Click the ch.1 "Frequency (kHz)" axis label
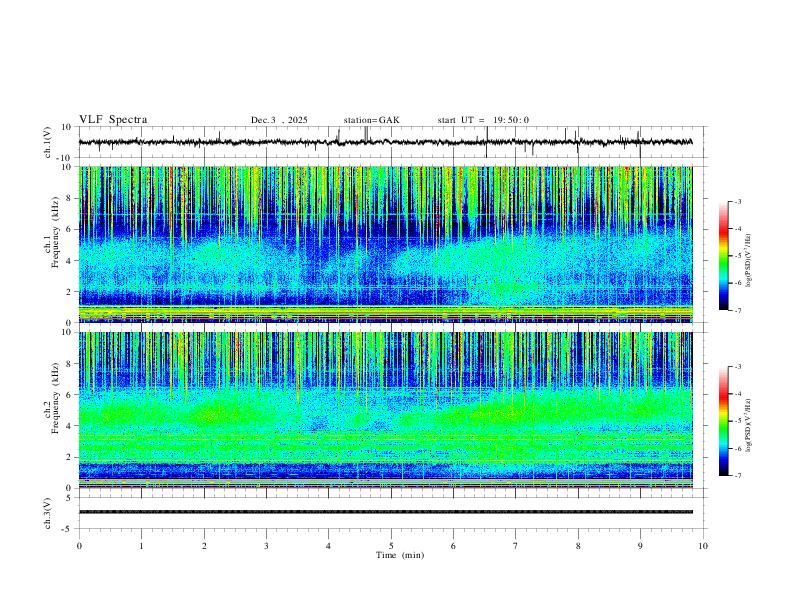Screen dimensions: 792x612 point(56,233)
